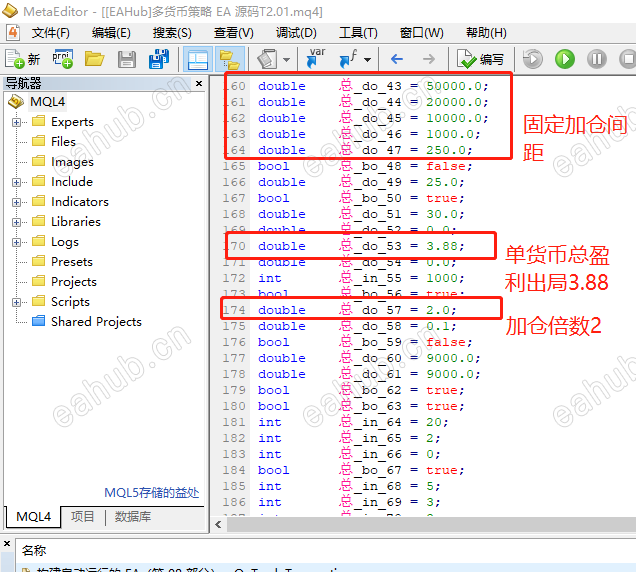Viewport: 636px width, 572px height.
Task: Select the Projects folder
Action: 74,282
